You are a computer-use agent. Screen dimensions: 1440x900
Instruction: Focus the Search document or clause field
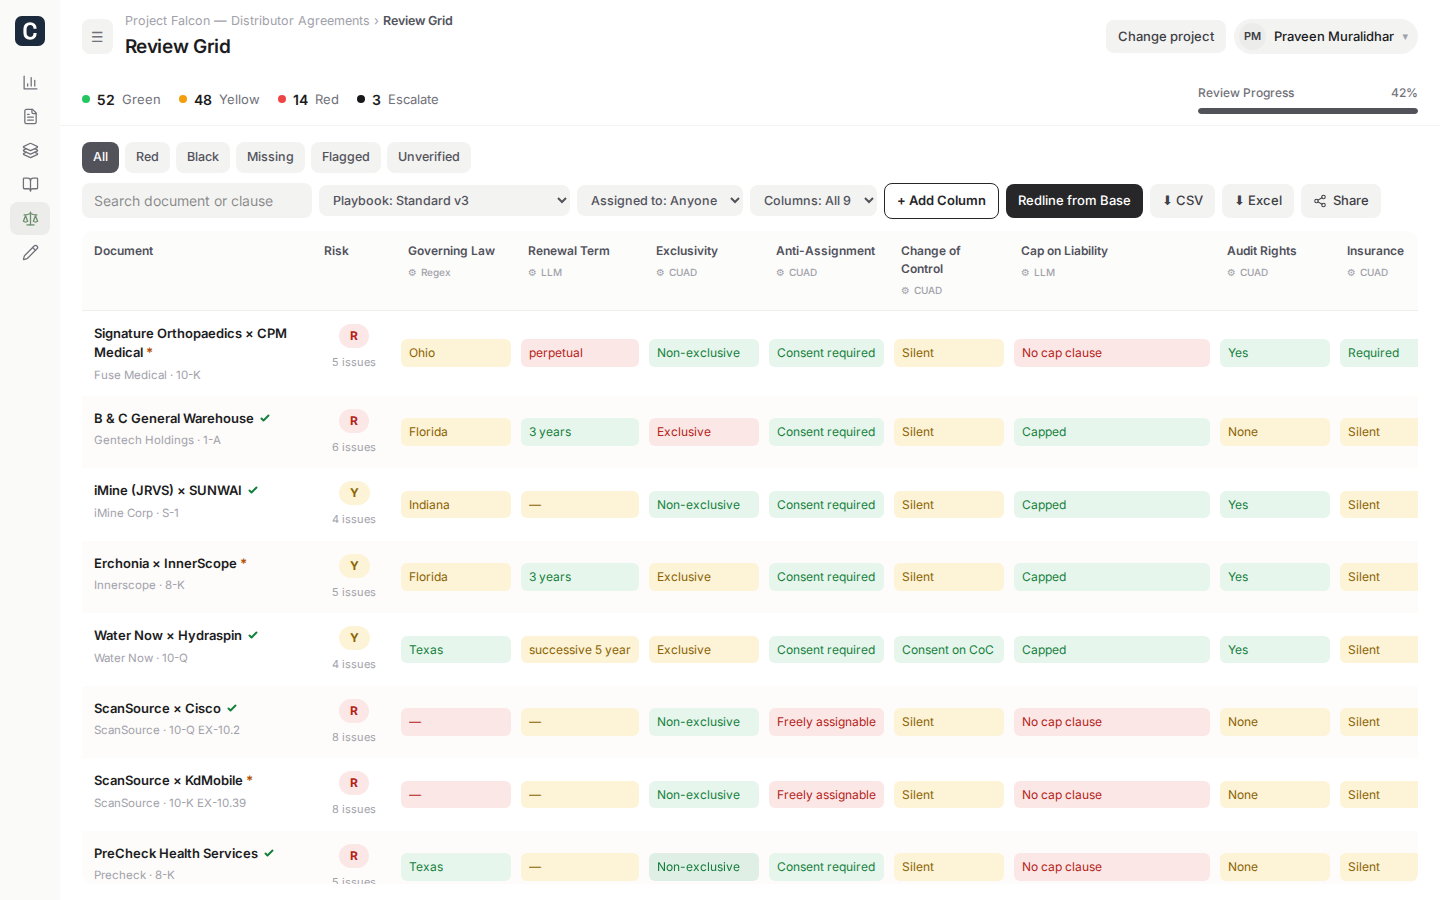coord(197,201)
